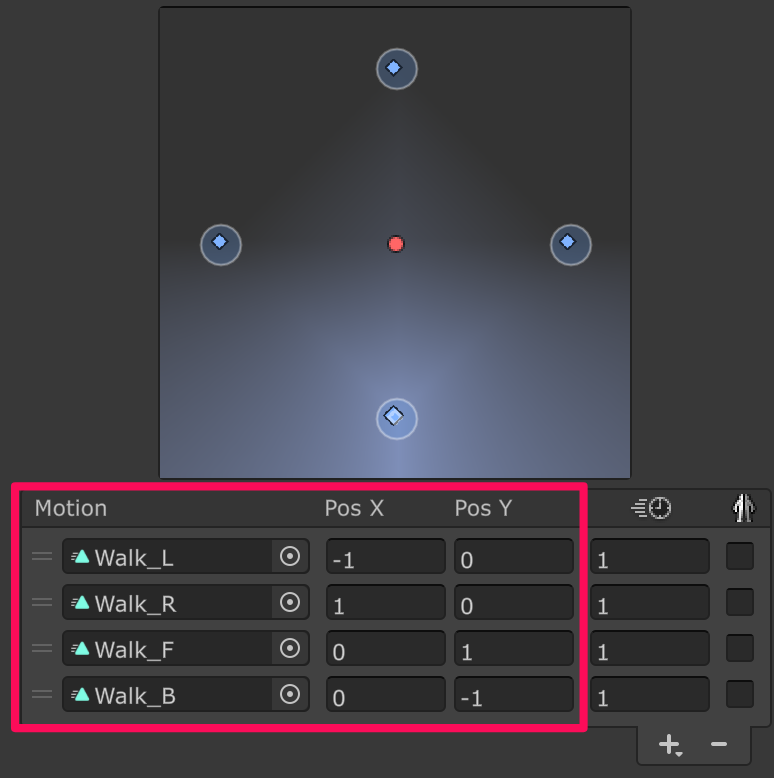Select the left motion point in blend graph
Image resolution: width=774 pixels, height=778 pixels.
tap(221, 243)
